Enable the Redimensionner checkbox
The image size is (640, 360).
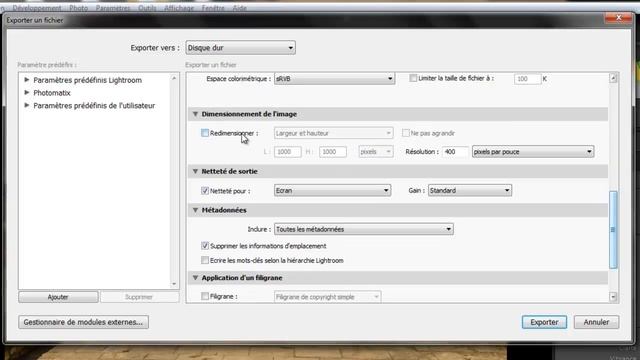coord(205,133)
